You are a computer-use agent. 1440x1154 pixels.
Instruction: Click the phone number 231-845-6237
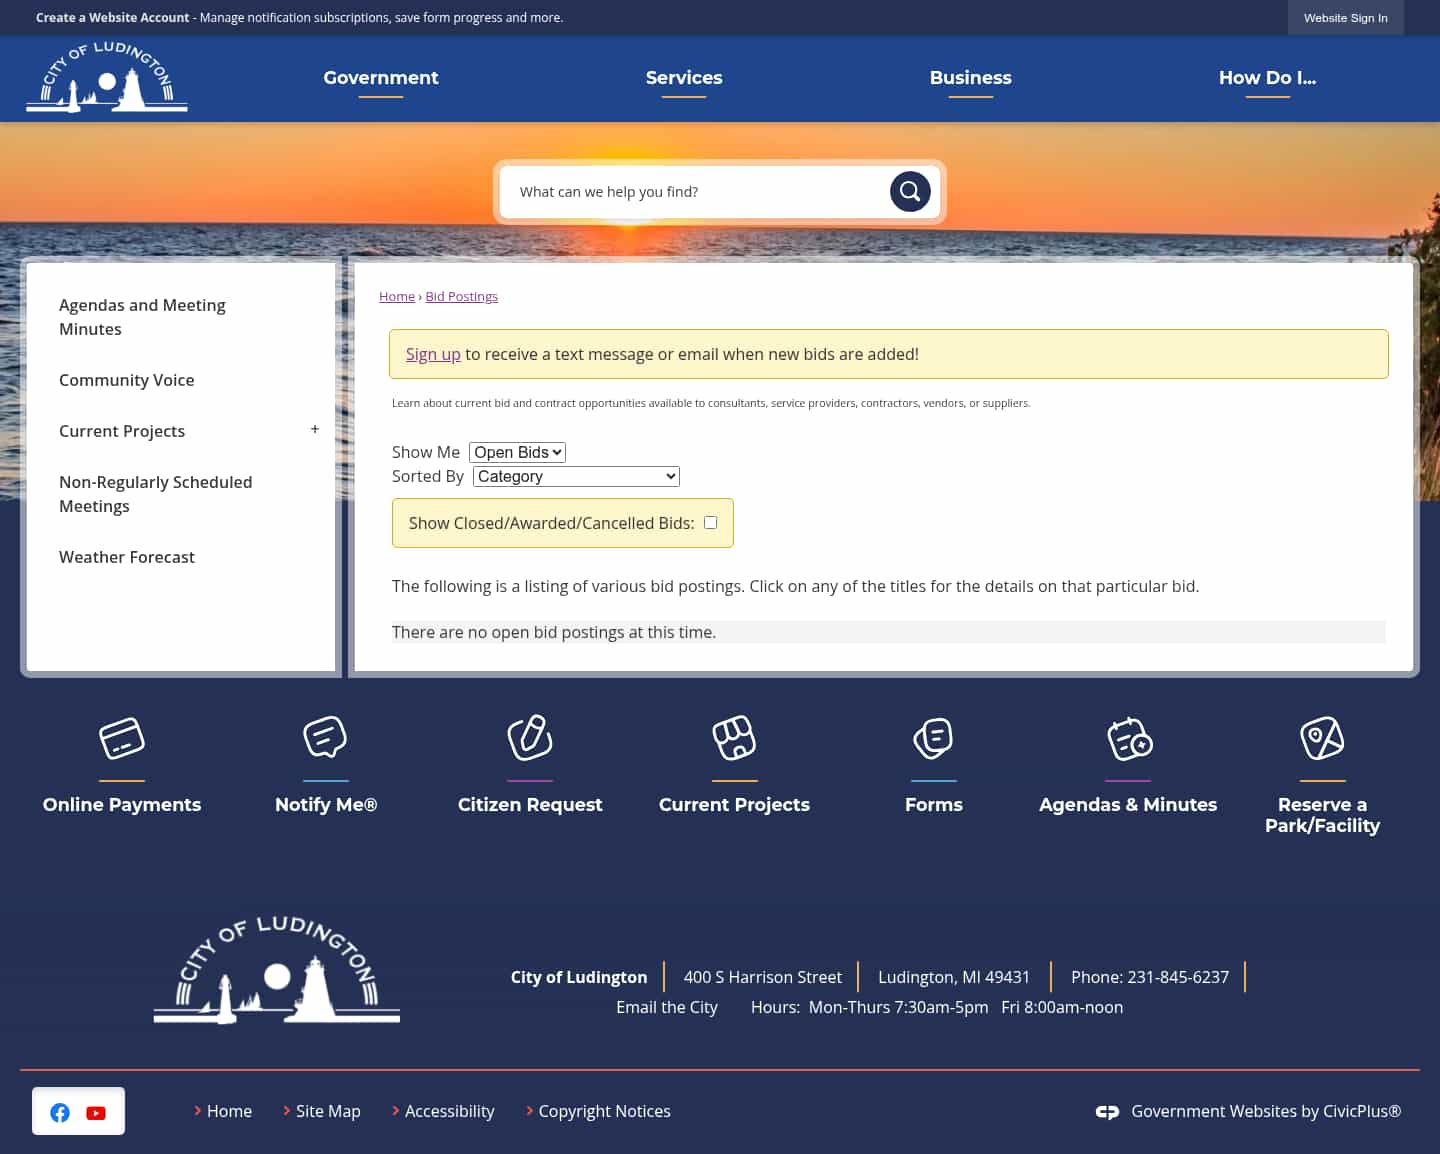point(1178,977)
